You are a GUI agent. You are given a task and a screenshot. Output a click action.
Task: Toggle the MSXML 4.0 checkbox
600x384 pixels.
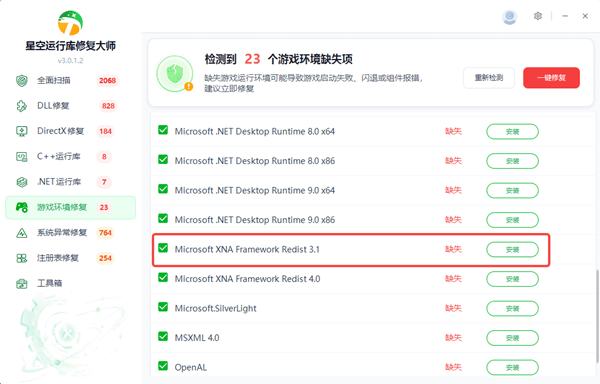[x=163, y=337]
